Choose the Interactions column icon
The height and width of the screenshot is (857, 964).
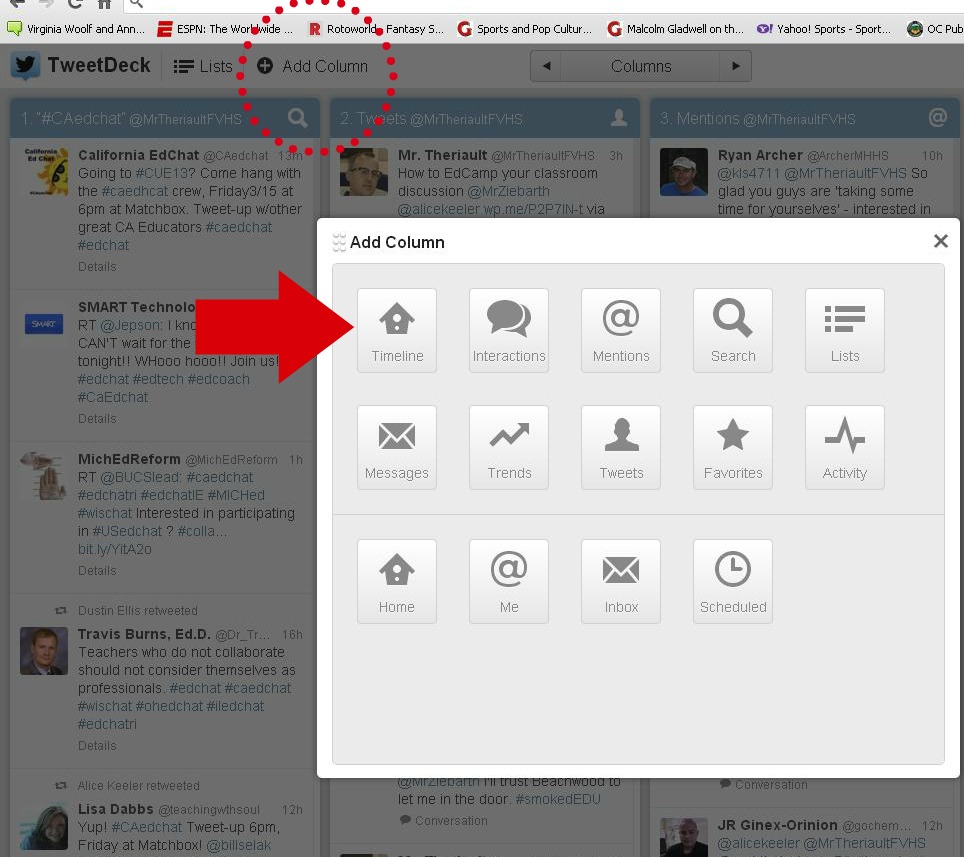(x=509, y=331)
